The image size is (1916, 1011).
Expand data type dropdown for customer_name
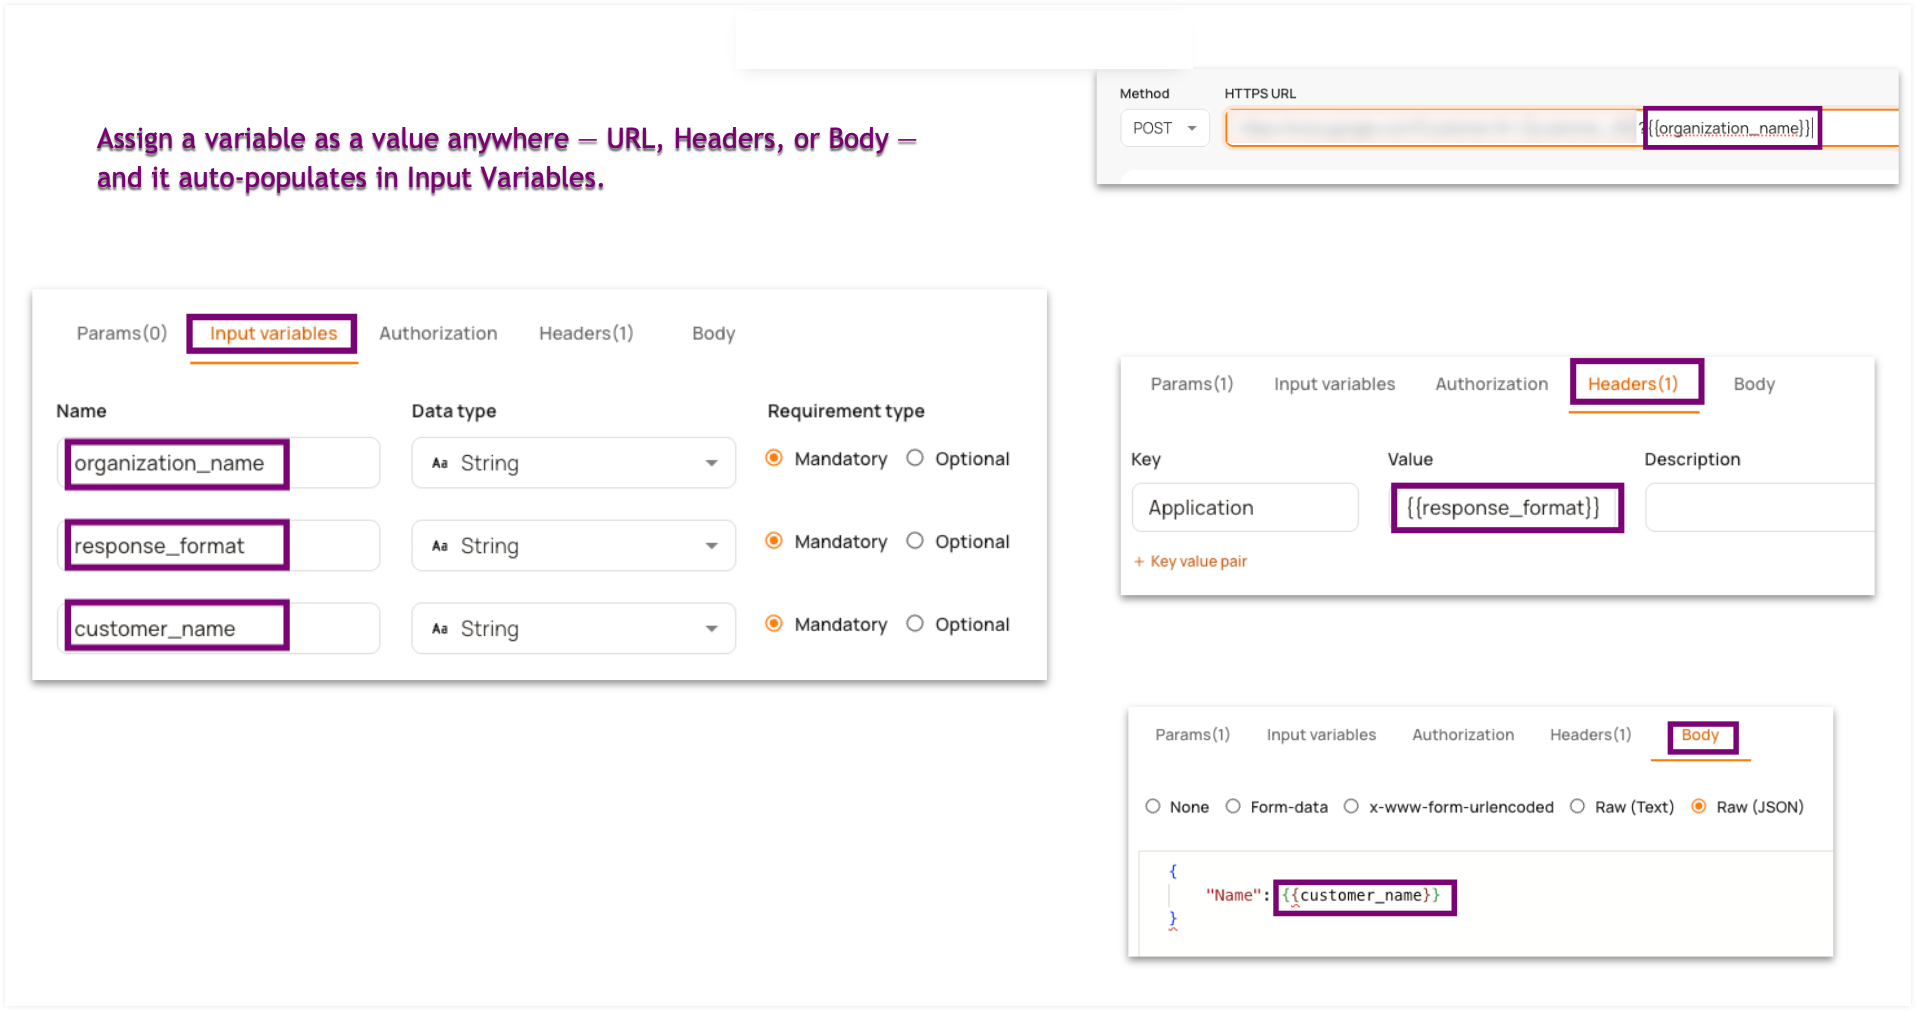click(x=573, y=628)
